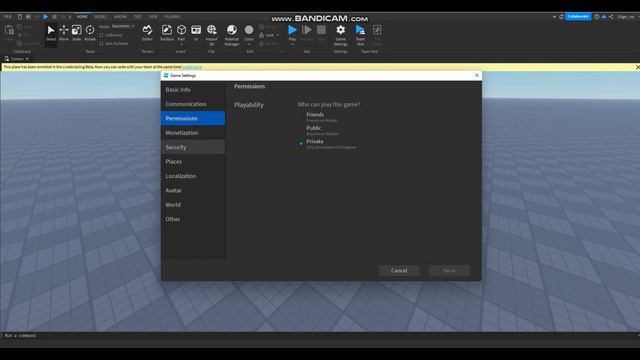Open Monetization settings section
Screen dimensions: 640x360
coord(193,133)
